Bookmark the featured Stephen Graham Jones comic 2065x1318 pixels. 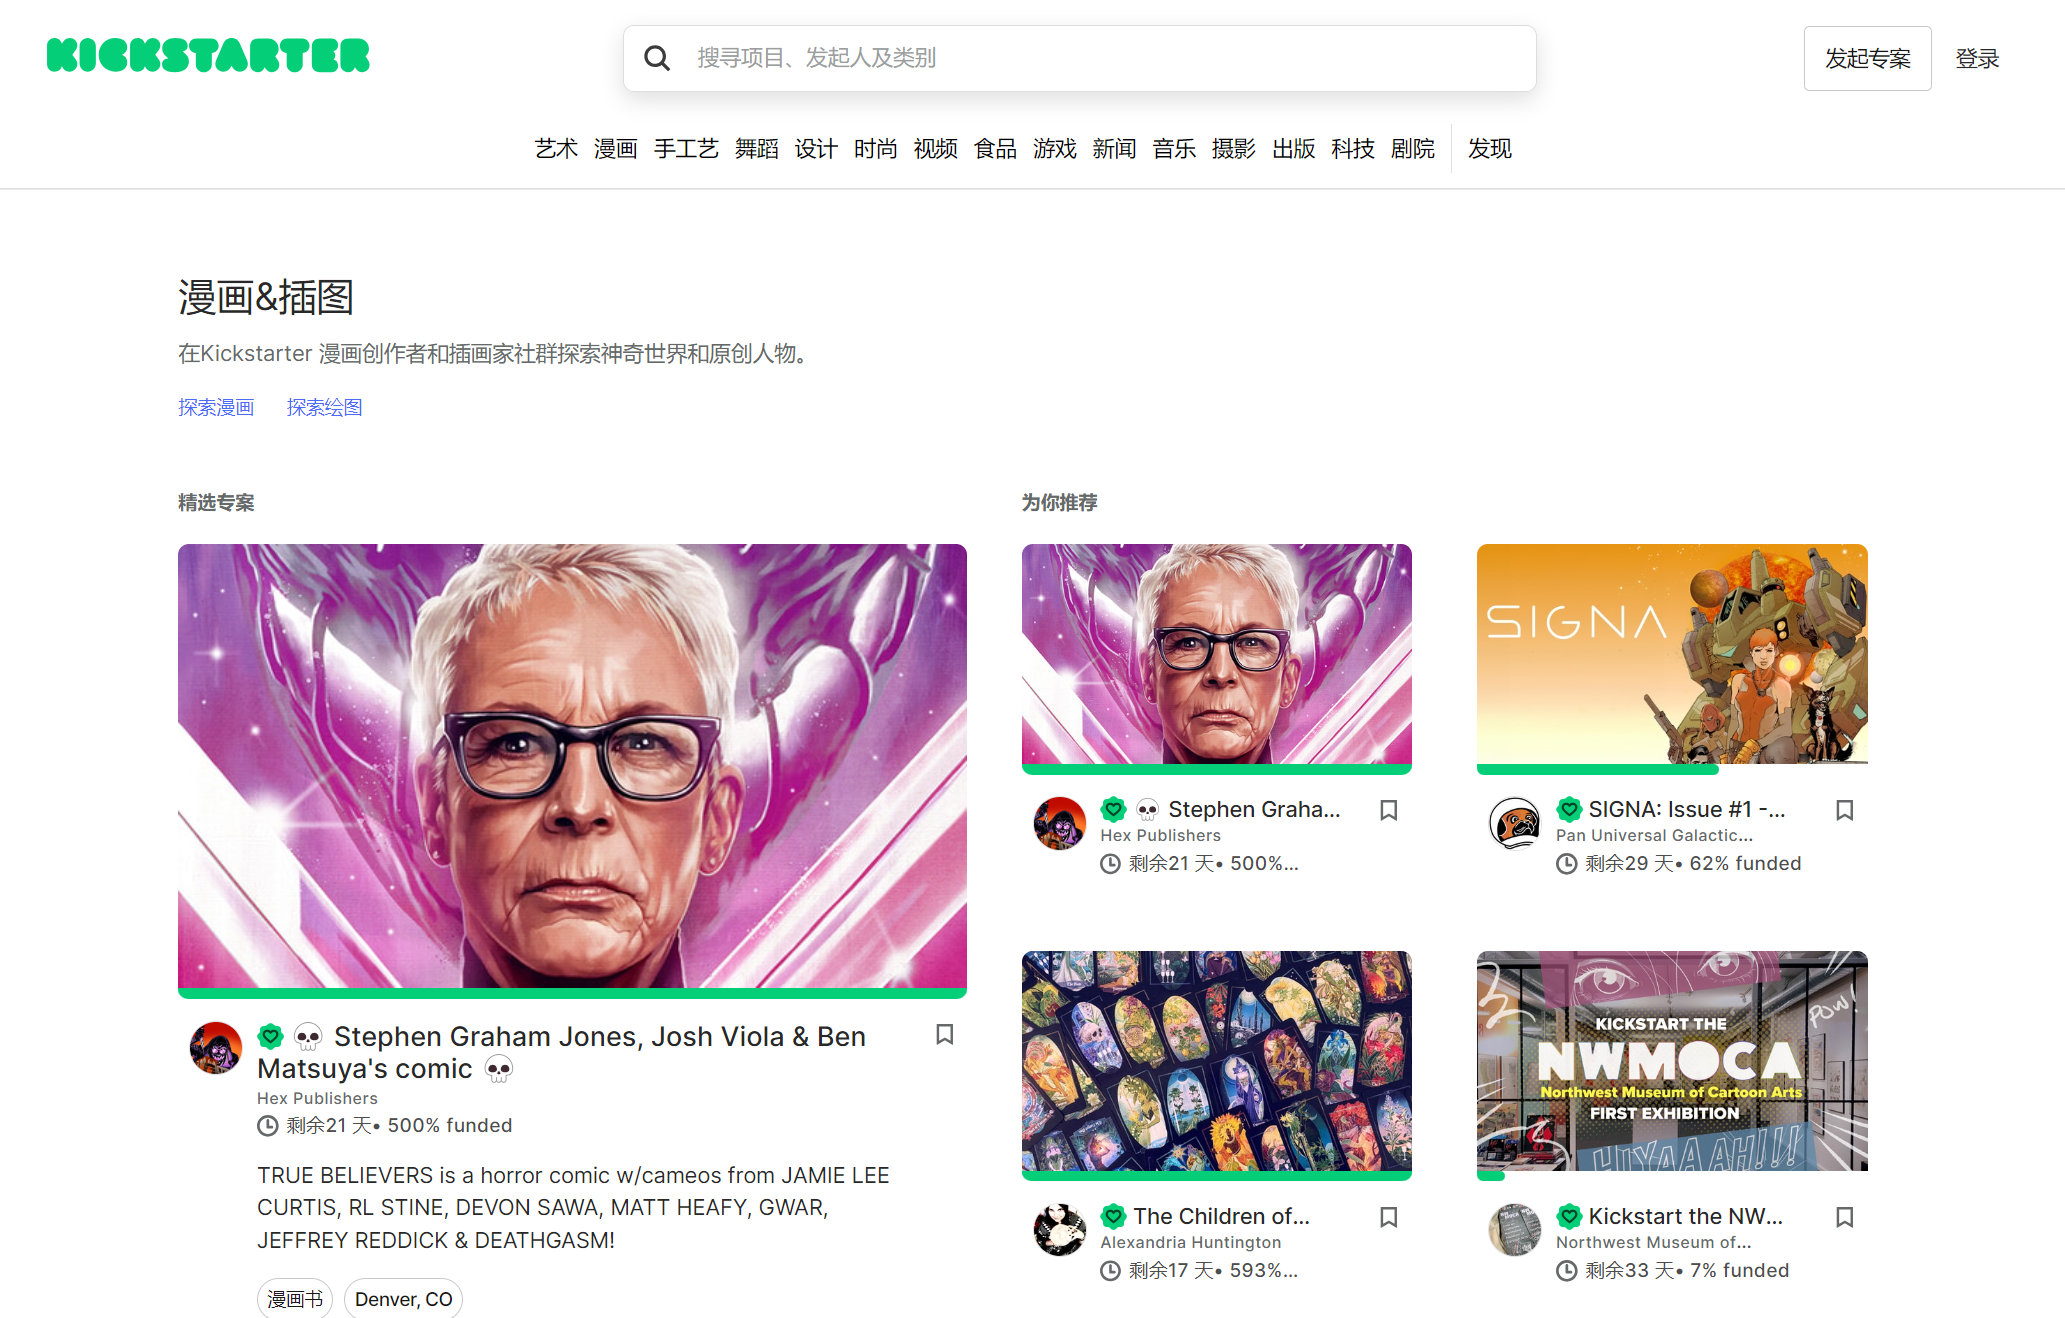(x=944, y=1034)
